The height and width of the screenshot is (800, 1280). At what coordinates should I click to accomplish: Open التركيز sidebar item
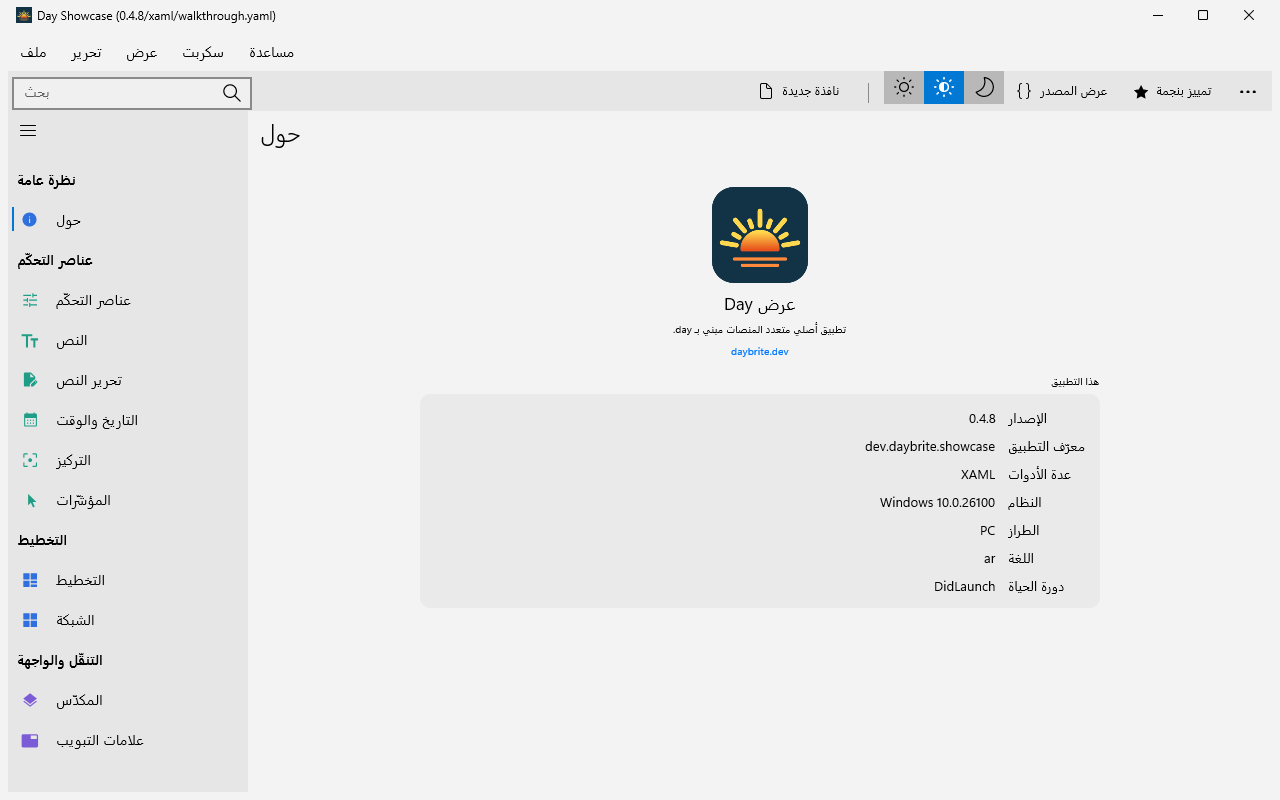128,460
